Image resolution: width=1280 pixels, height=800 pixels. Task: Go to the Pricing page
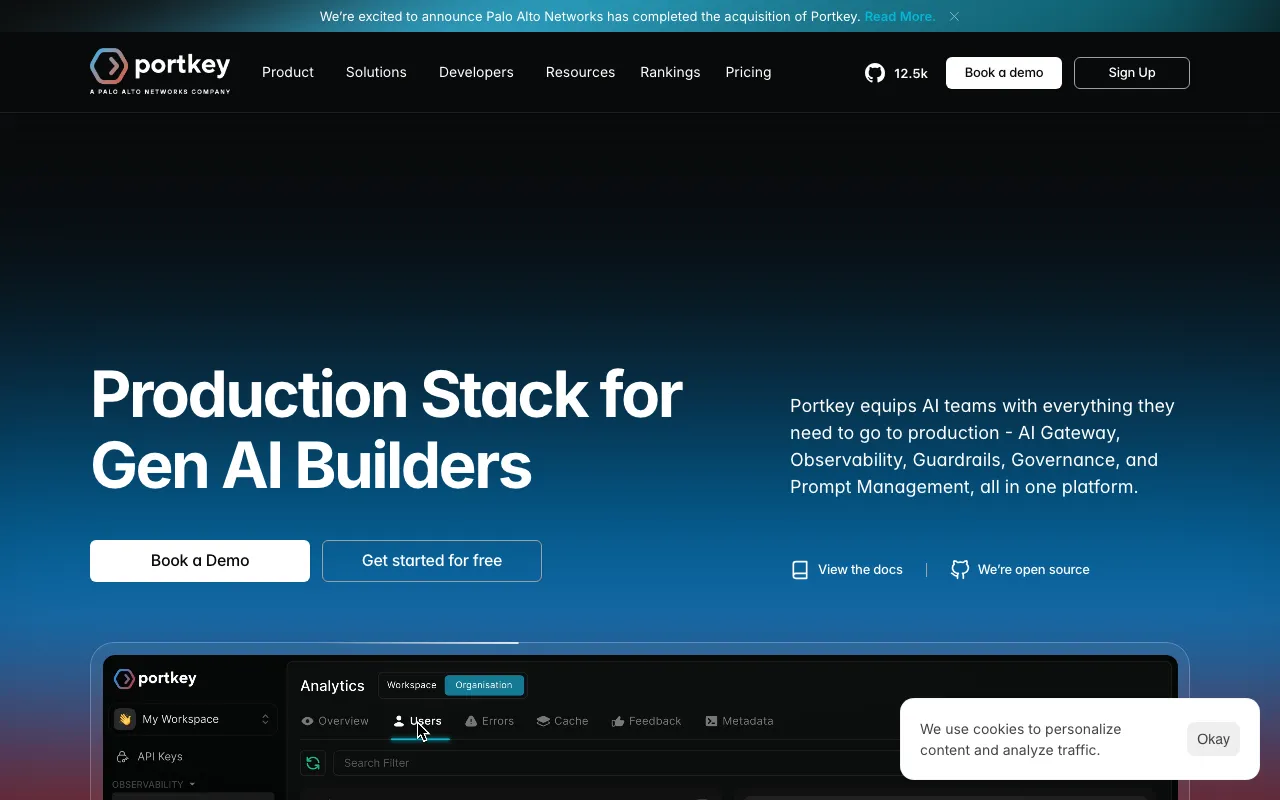pos(748,72)
